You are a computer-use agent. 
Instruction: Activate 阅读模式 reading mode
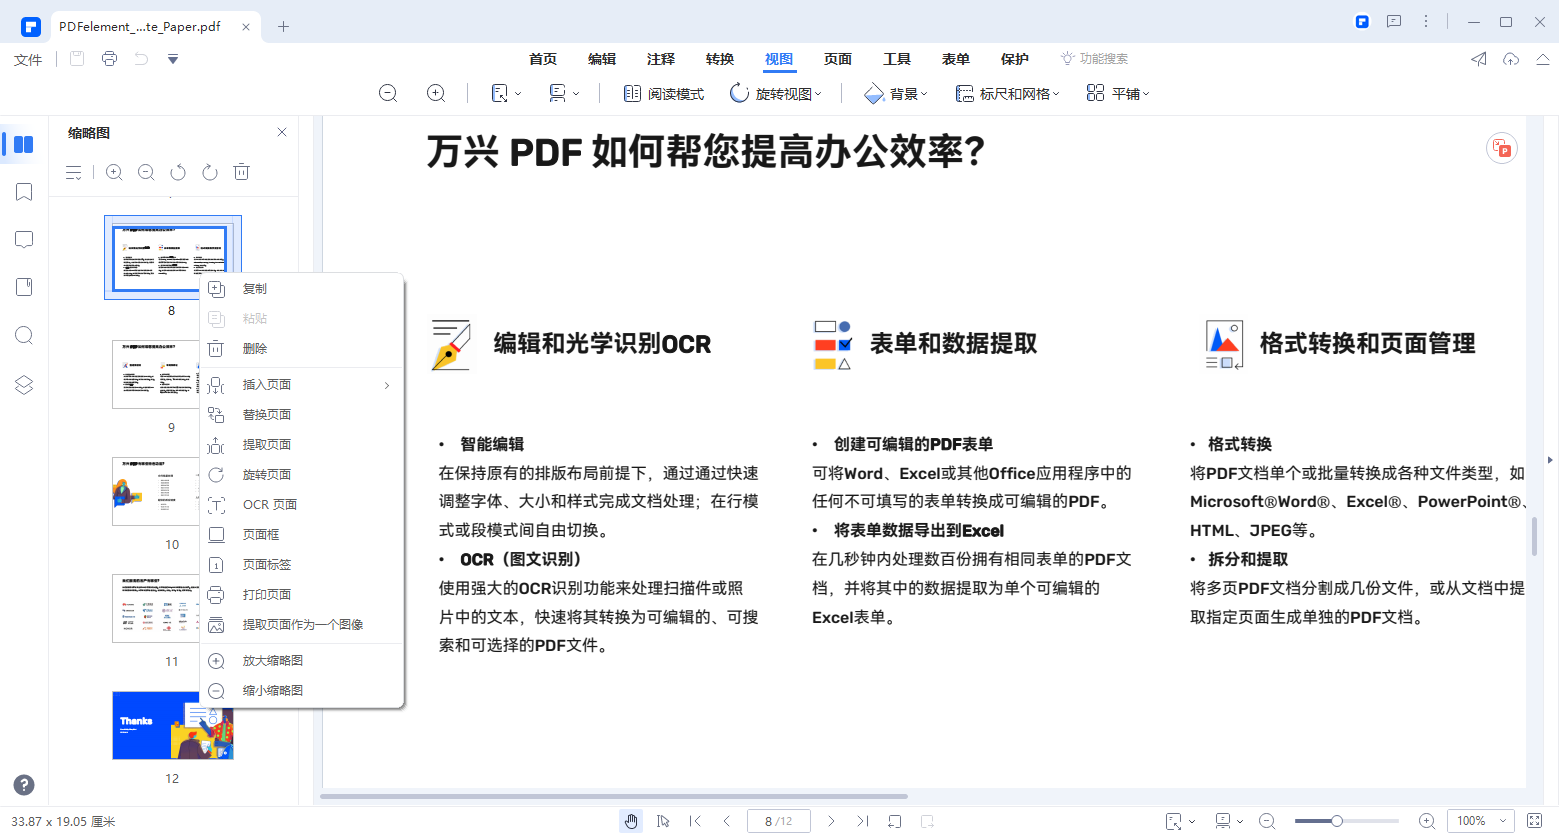click(x=663, y=92)
